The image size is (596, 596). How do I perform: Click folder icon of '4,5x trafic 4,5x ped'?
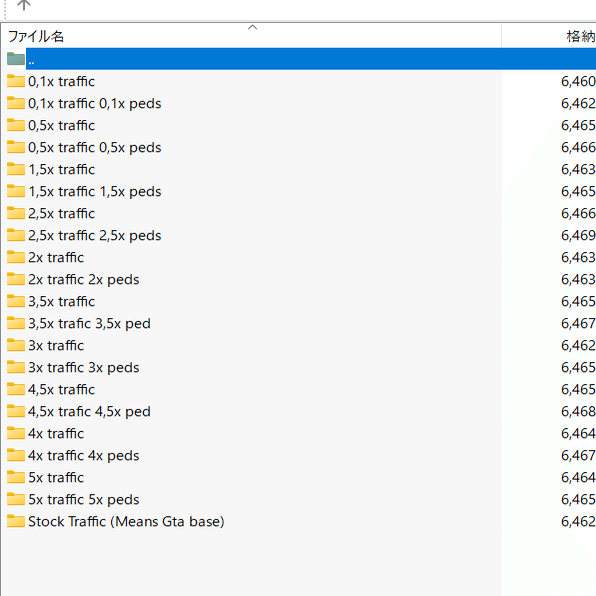16,411
